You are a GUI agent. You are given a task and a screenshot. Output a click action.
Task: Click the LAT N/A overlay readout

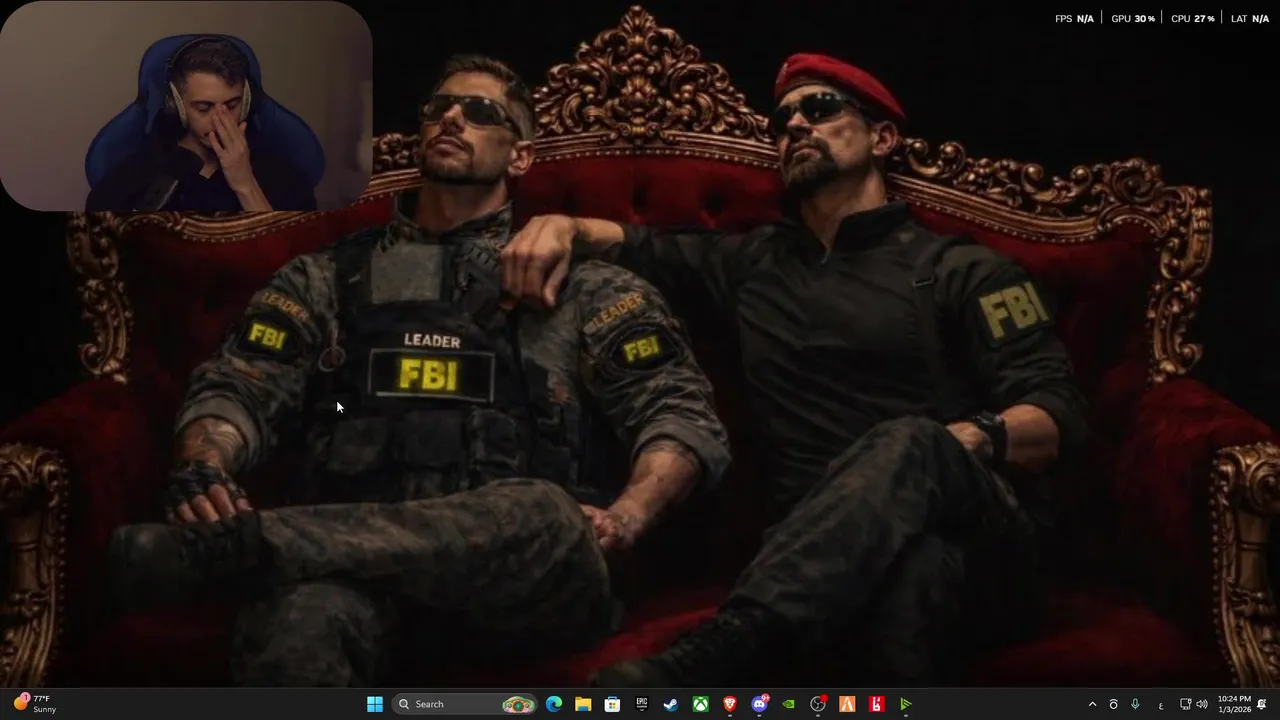(1250, 19)
